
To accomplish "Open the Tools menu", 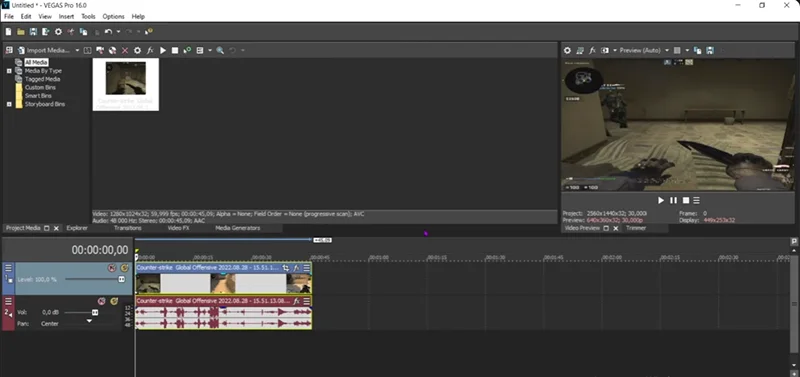I will (88, 17).
